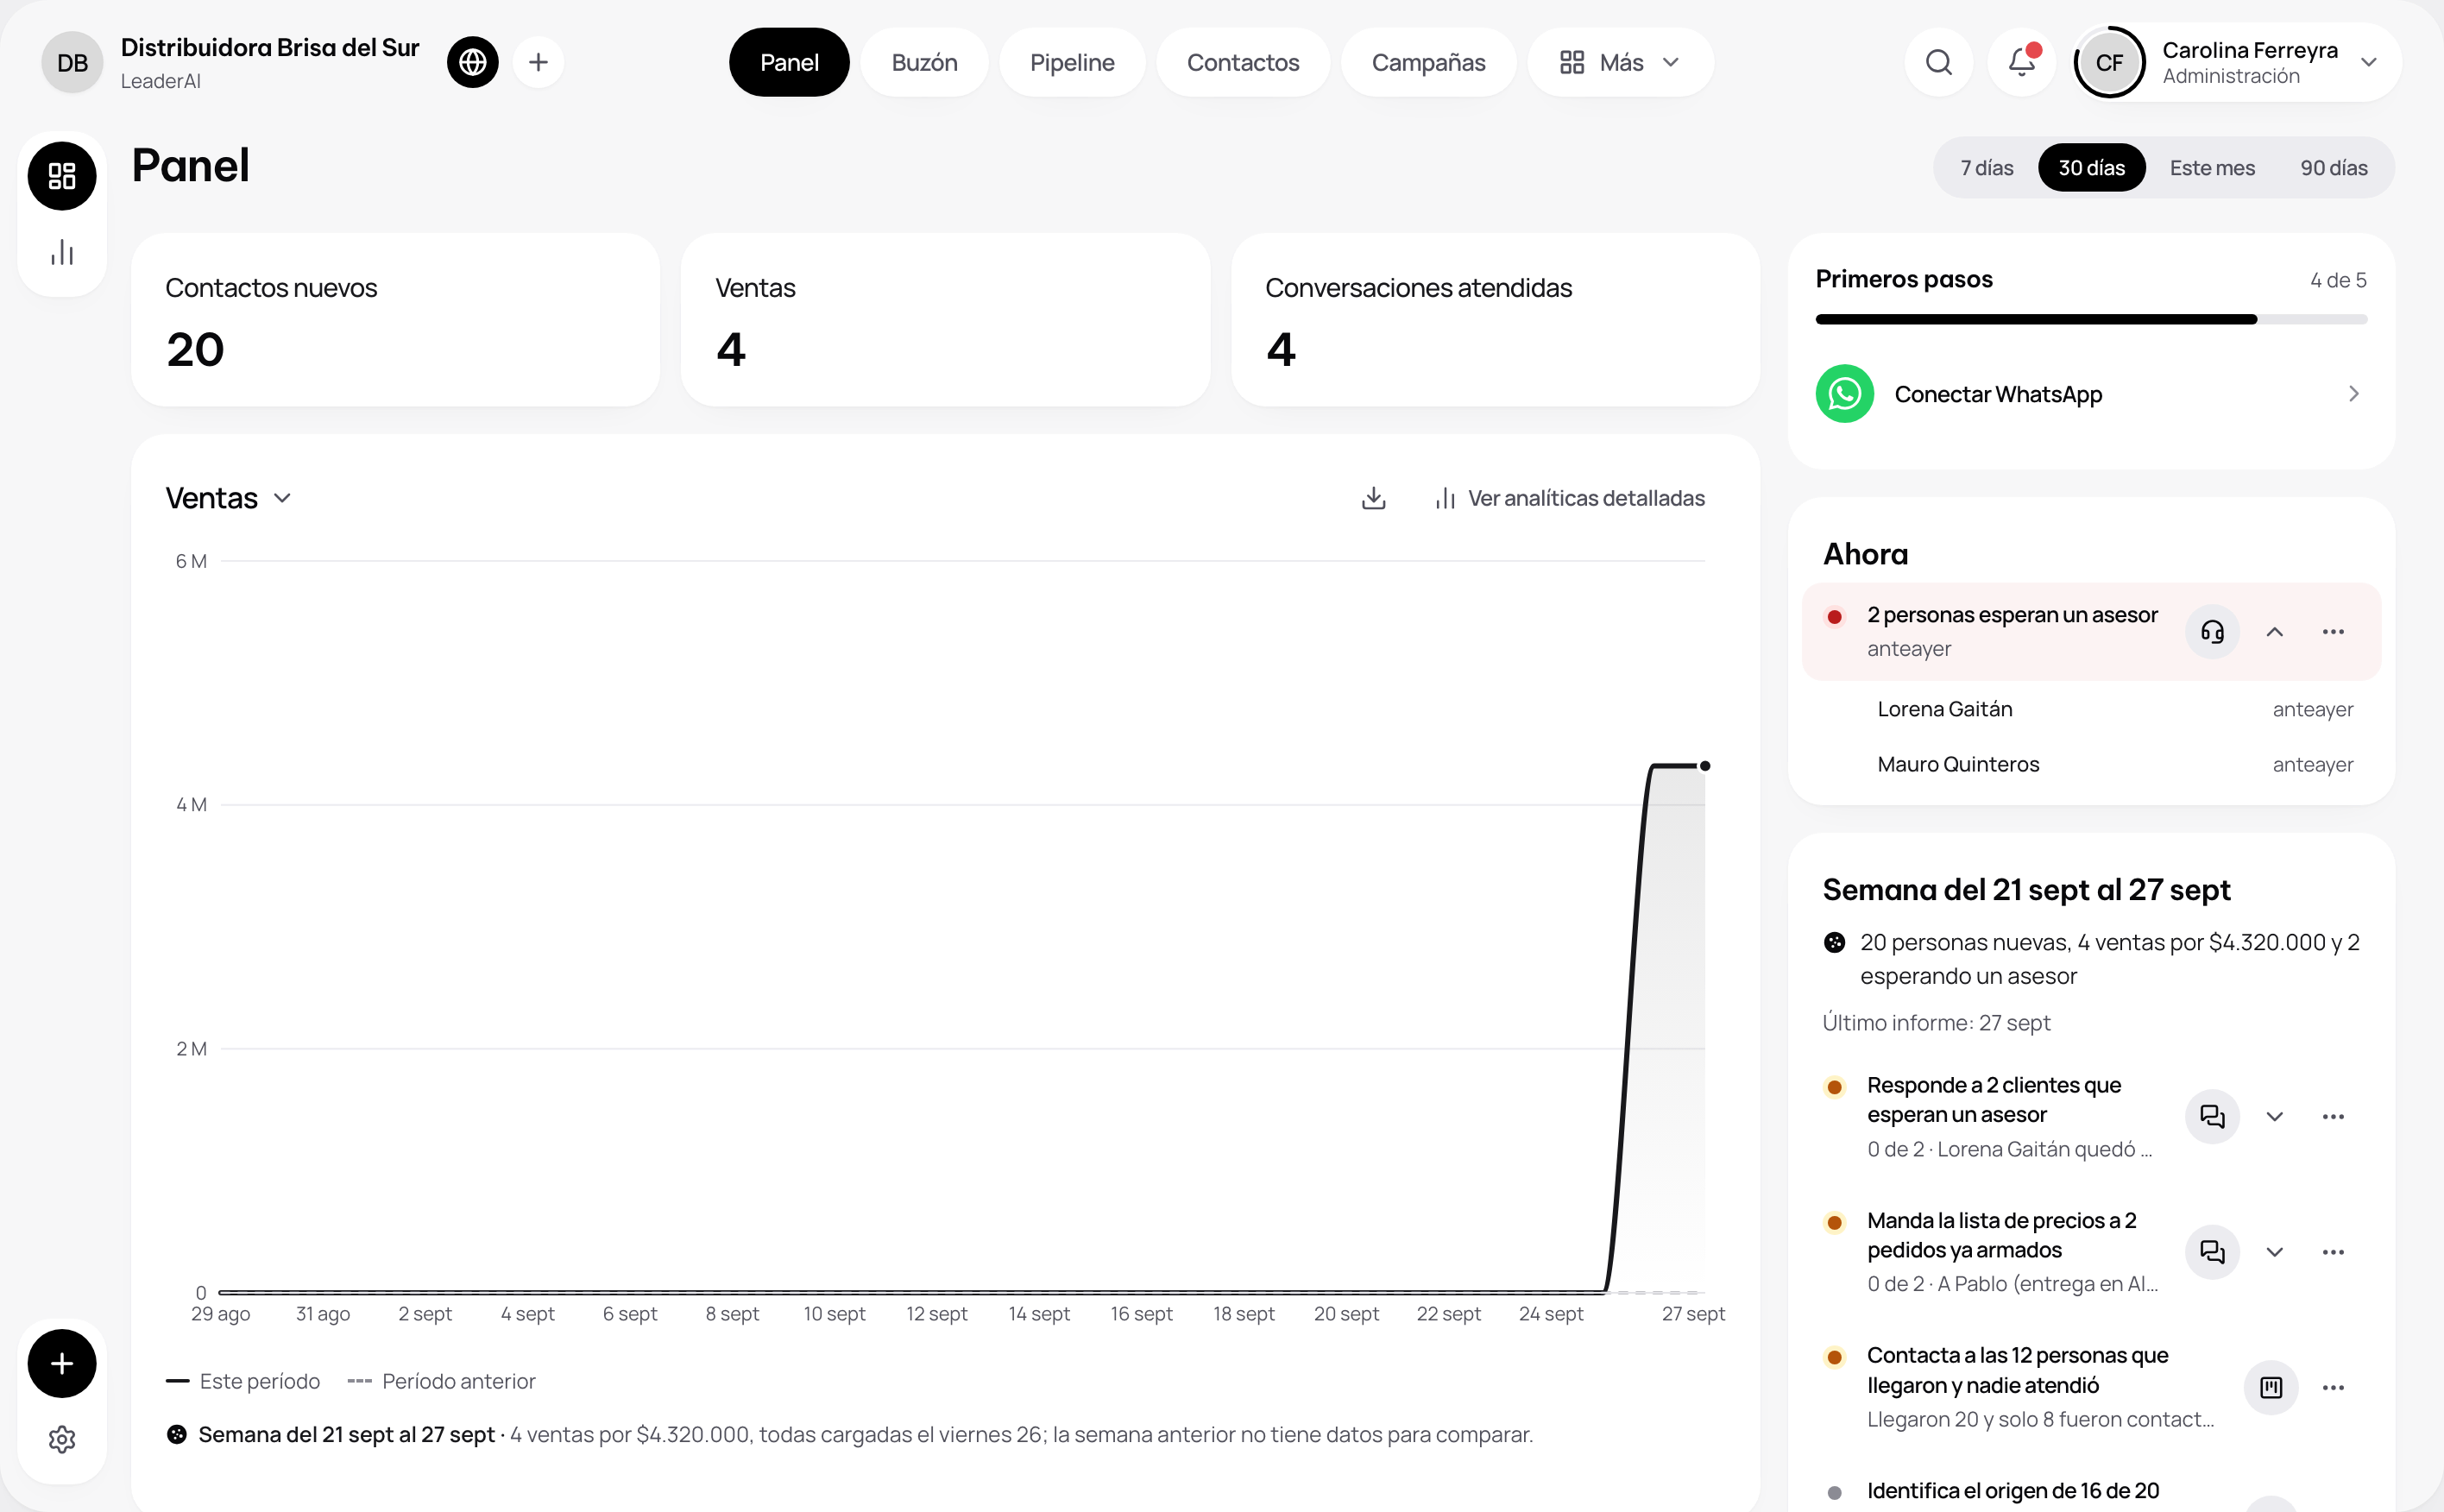
Task: Expand the Más navigation menu
Action: [x=1620, y=62]
